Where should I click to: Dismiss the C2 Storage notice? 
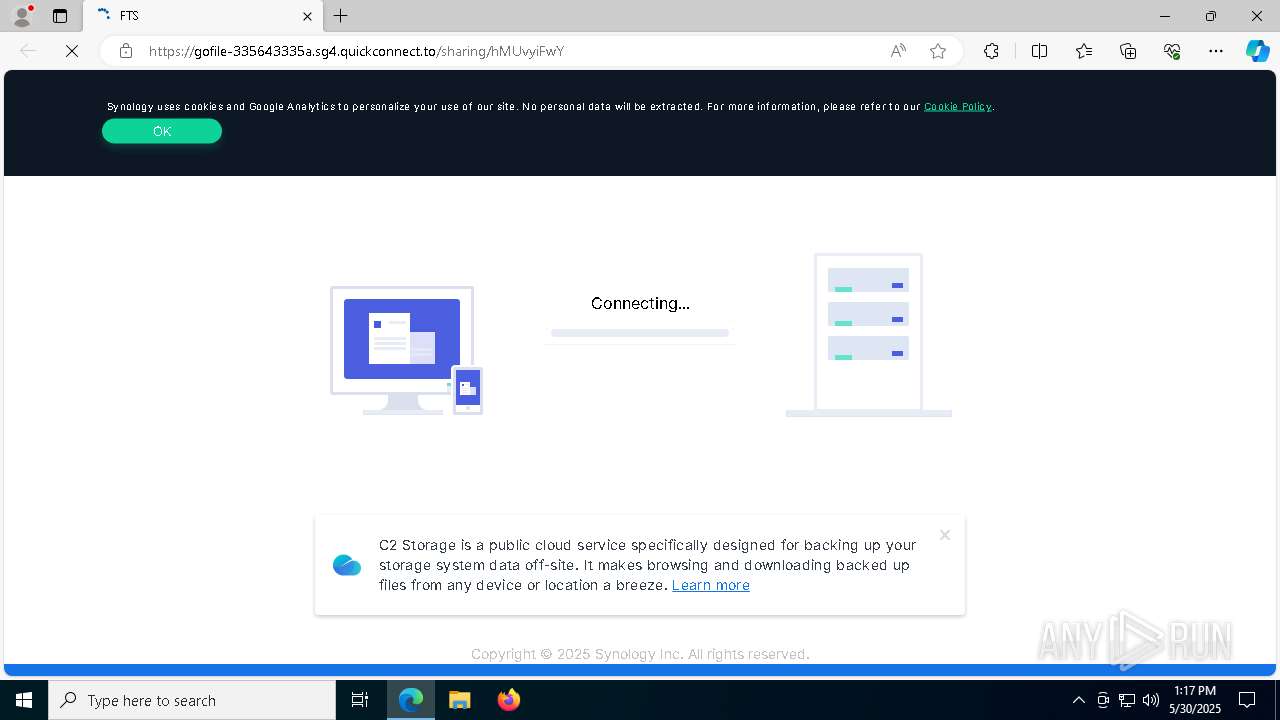[x=945, y=535]
